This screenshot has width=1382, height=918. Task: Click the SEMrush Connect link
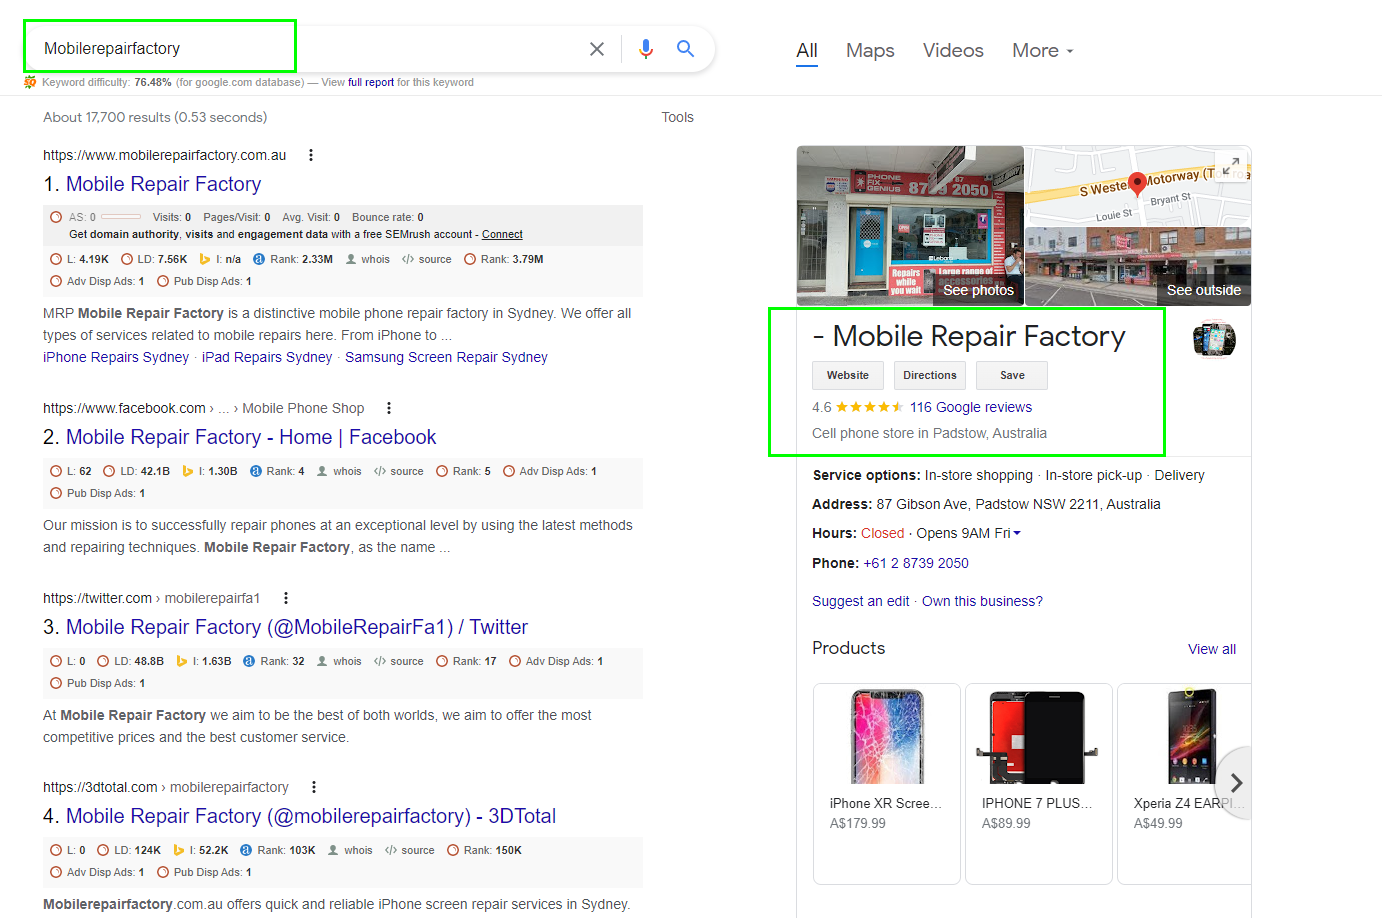[x=502, y=234]
